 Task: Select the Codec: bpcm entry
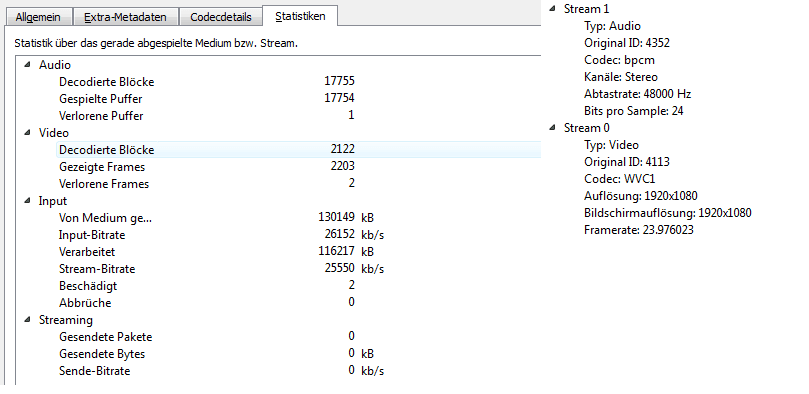(619, 60)
